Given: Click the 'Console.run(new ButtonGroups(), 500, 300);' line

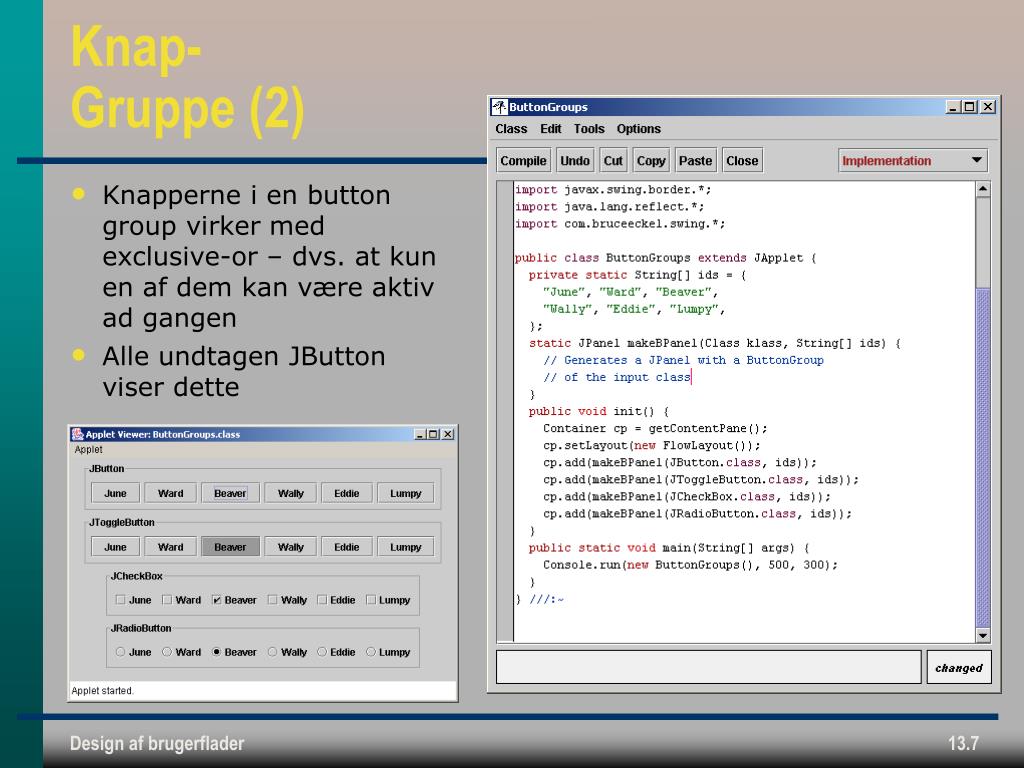Looking at the screenshot, I should (x=690, y=565).
